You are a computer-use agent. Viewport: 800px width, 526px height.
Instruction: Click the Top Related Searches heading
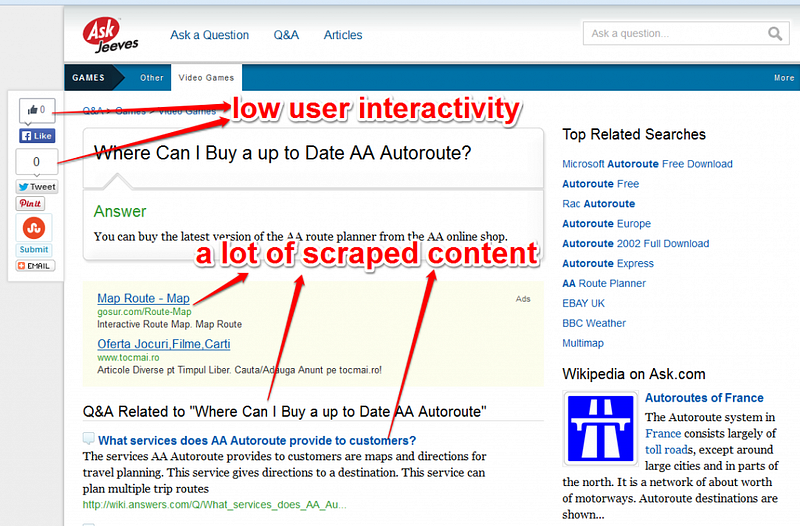click(x=634, y=134)
